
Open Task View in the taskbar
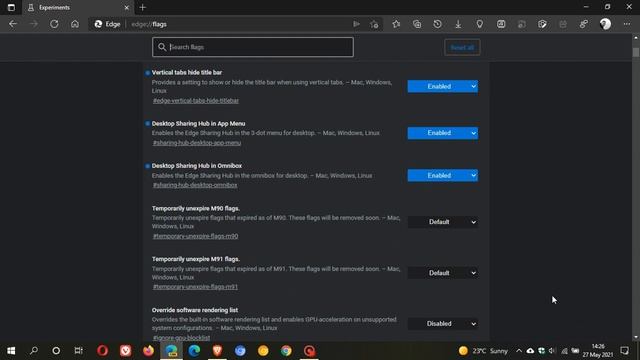pos(78,351)
